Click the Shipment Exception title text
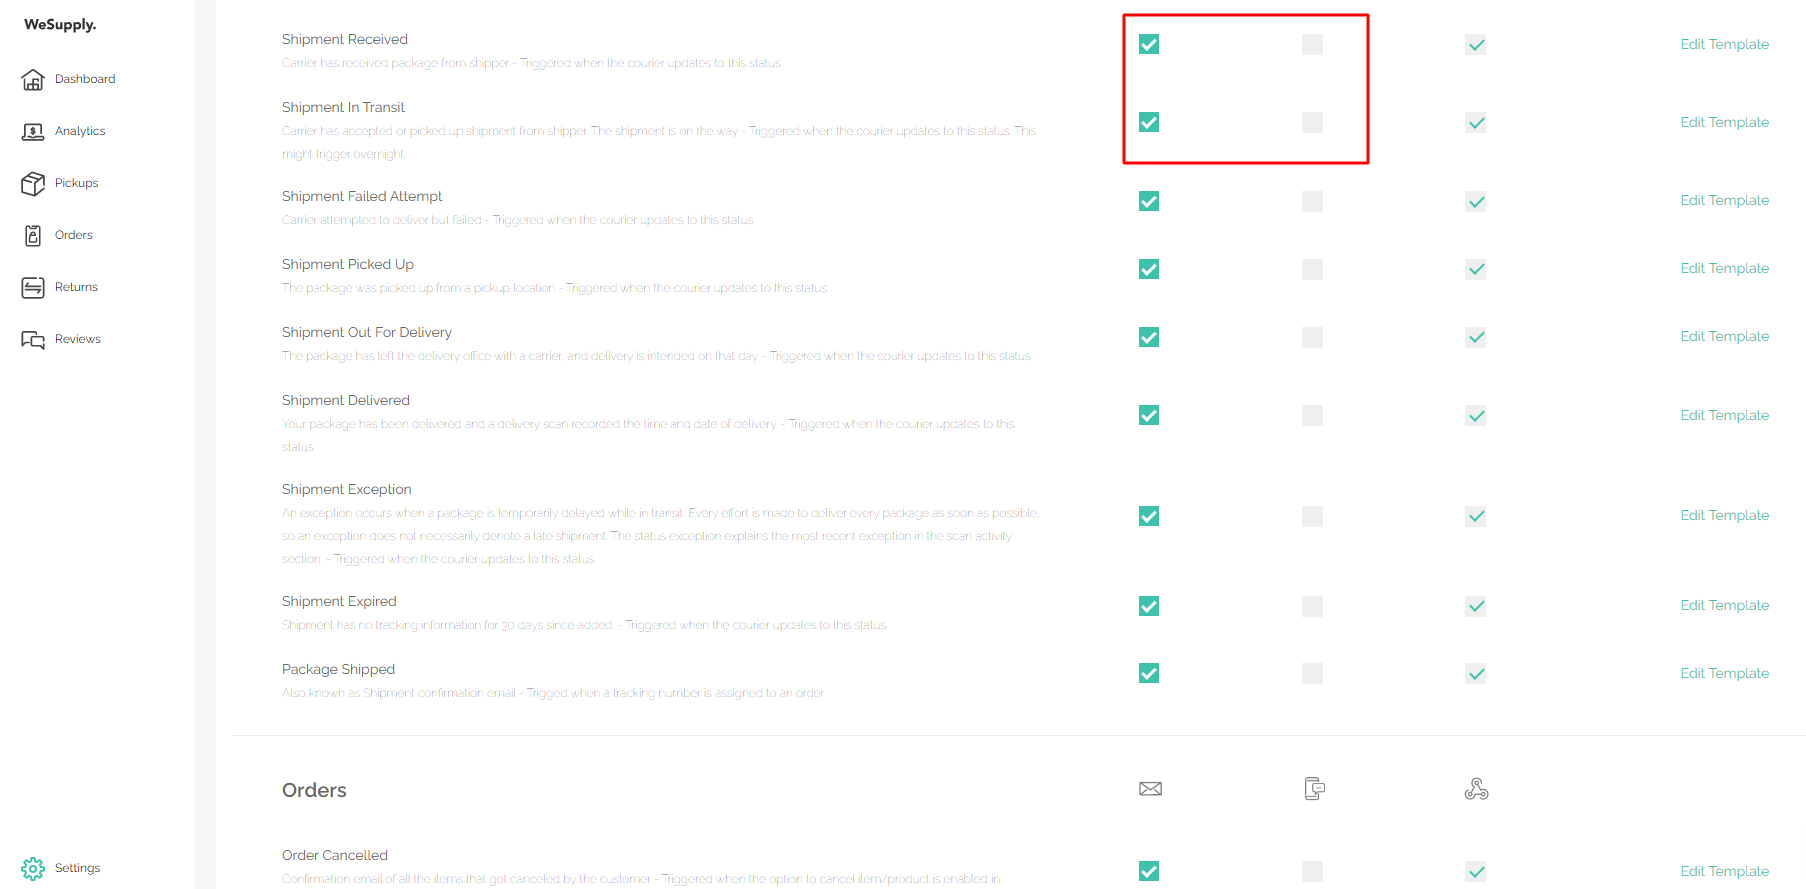Viewport: 1806px width, 889px height. 347,489
